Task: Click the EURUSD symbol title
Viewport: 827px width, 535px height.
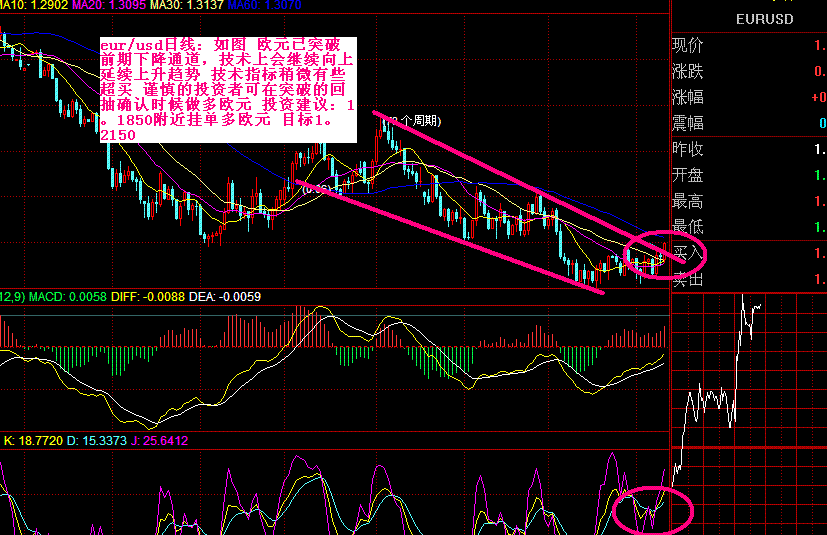Action: (x=764, y=20)
